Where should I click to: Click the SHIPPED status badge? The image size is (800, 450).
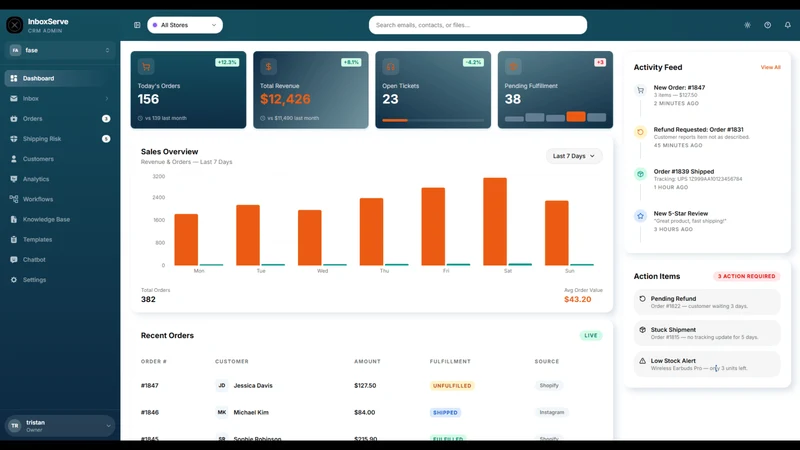(x=445, y=413)
